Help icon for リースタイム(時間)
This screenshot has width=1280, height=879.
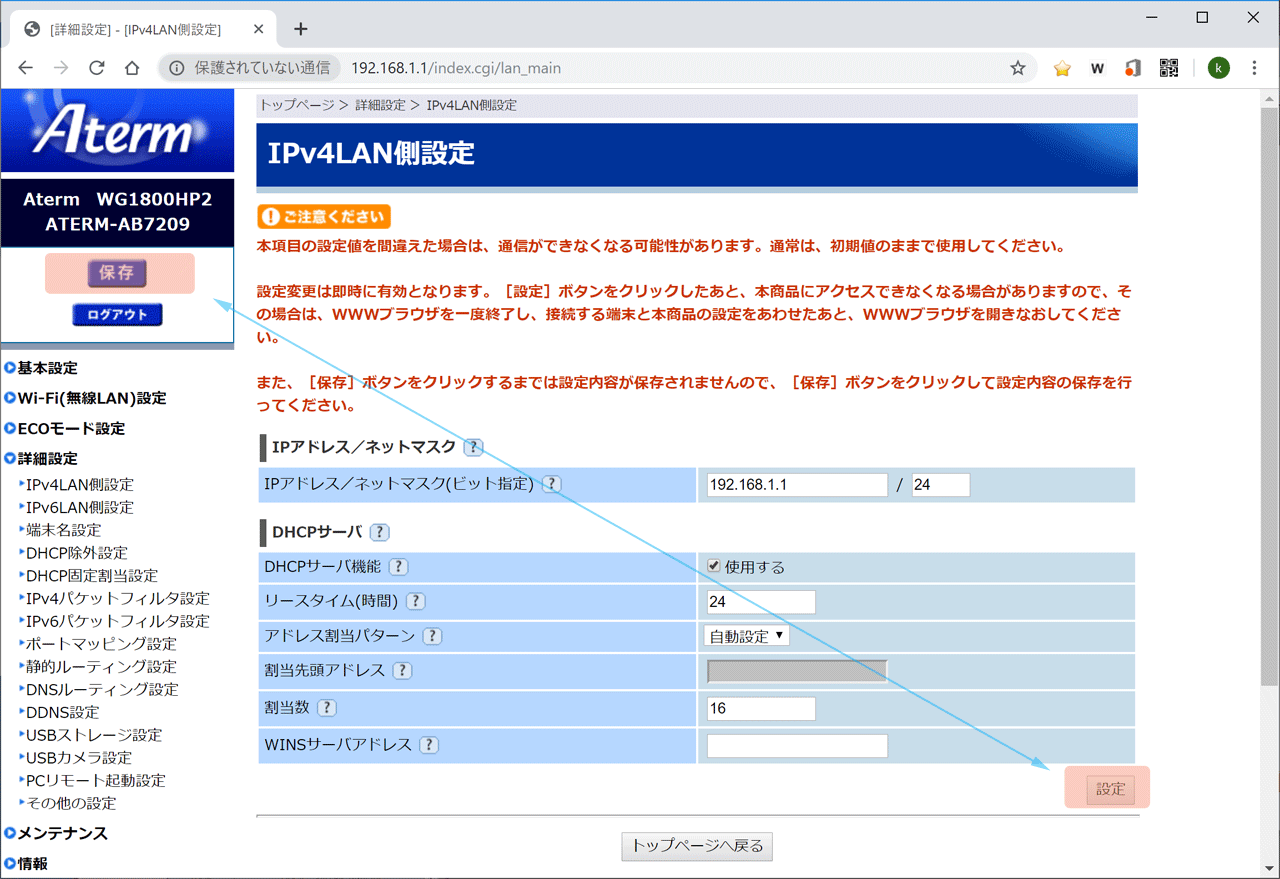pyautogui.click(x=415, y=602)
